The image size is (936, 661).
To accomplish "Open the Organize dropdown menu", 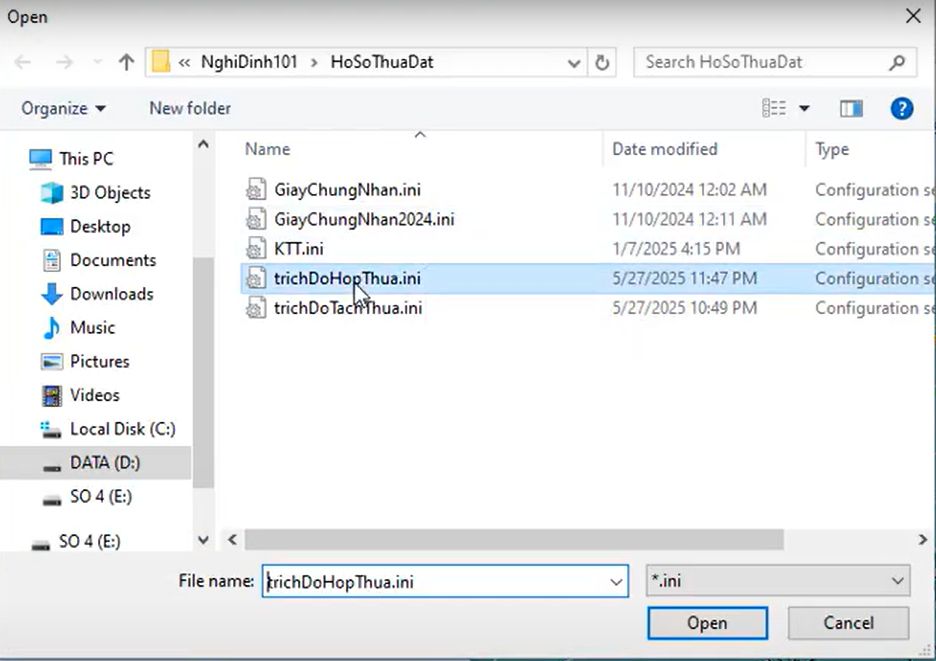I will click(64, 108).
